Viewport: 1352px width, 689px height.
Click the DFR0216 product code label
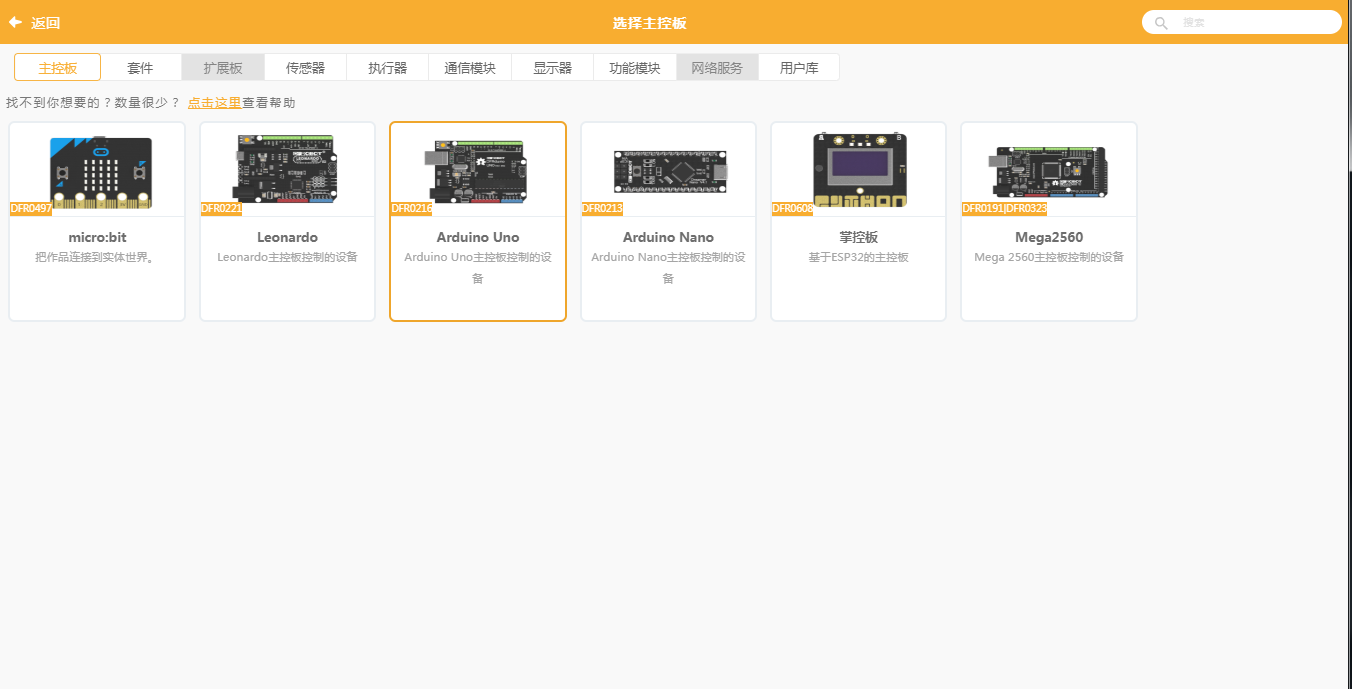(412, 209)
